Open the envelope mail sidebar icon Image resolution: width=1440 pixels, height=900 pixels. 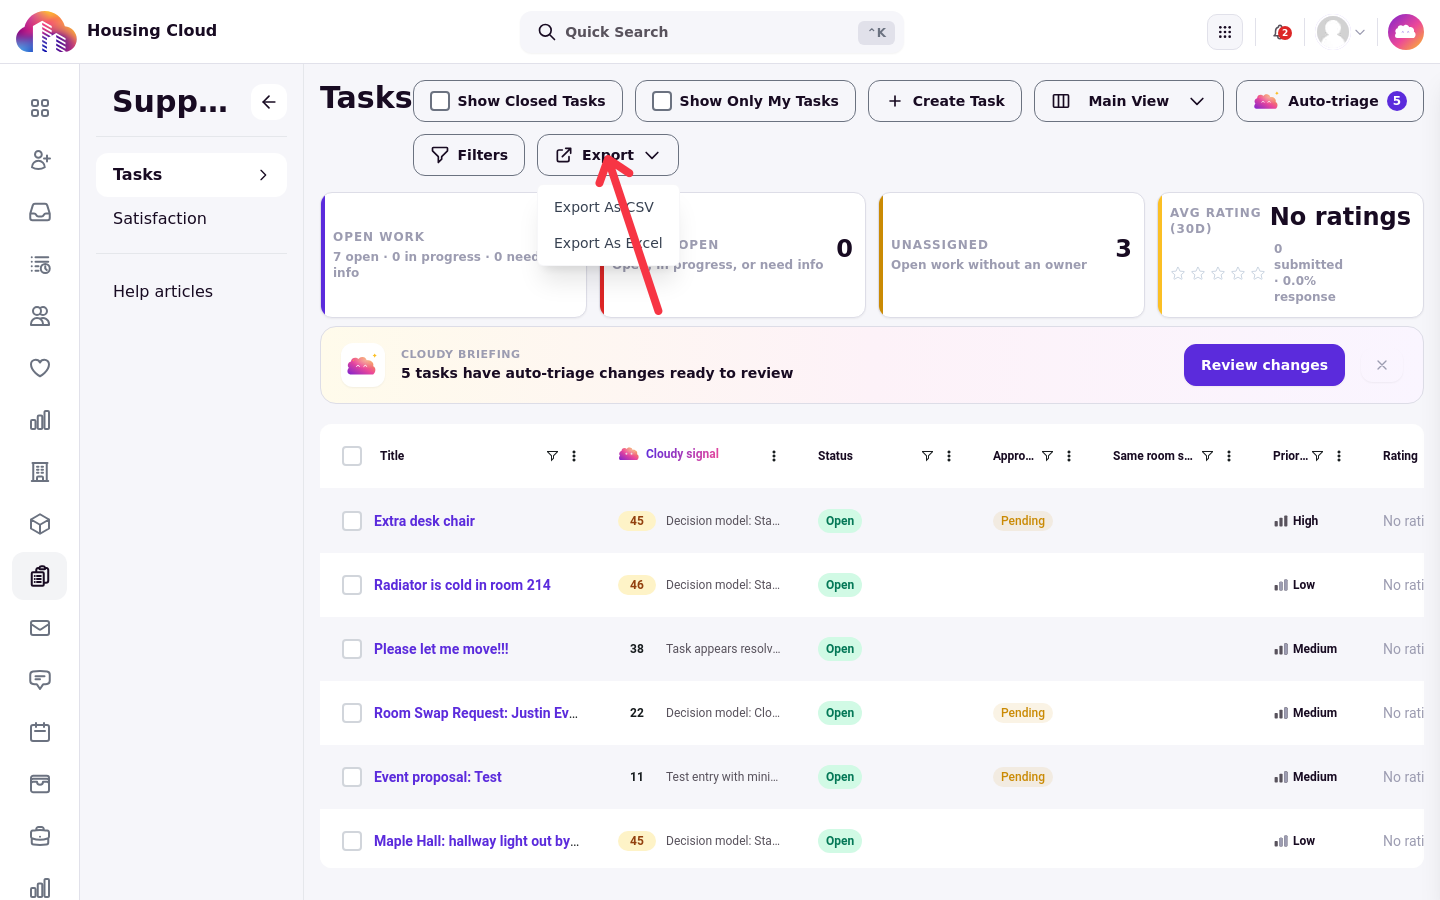40,628
